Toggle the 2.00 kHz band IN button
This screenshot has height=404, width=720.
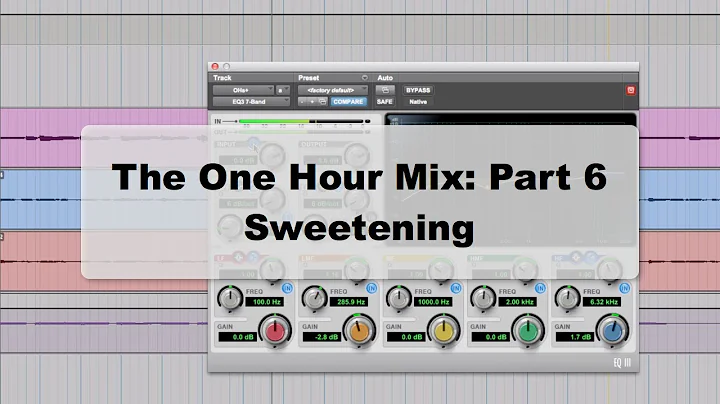point(540,288)
